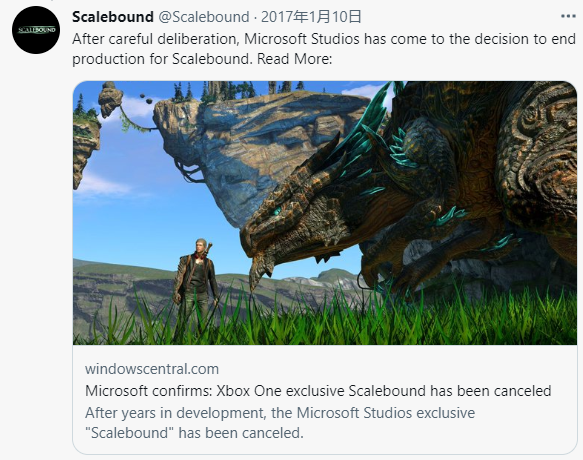Open the Scalebound display name profile link
583x460 pixels.
[x=113, y=17]
